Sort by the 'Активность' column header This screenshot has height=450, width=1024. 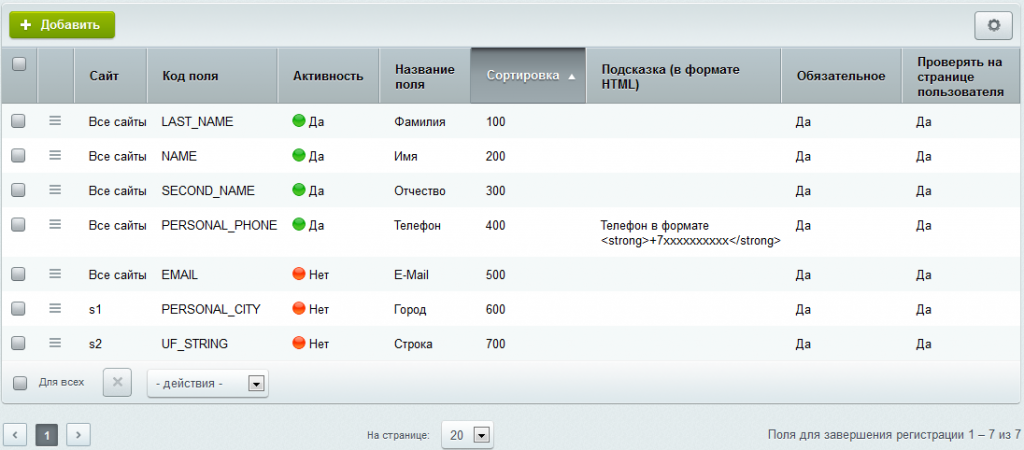[x=328, y=75]
